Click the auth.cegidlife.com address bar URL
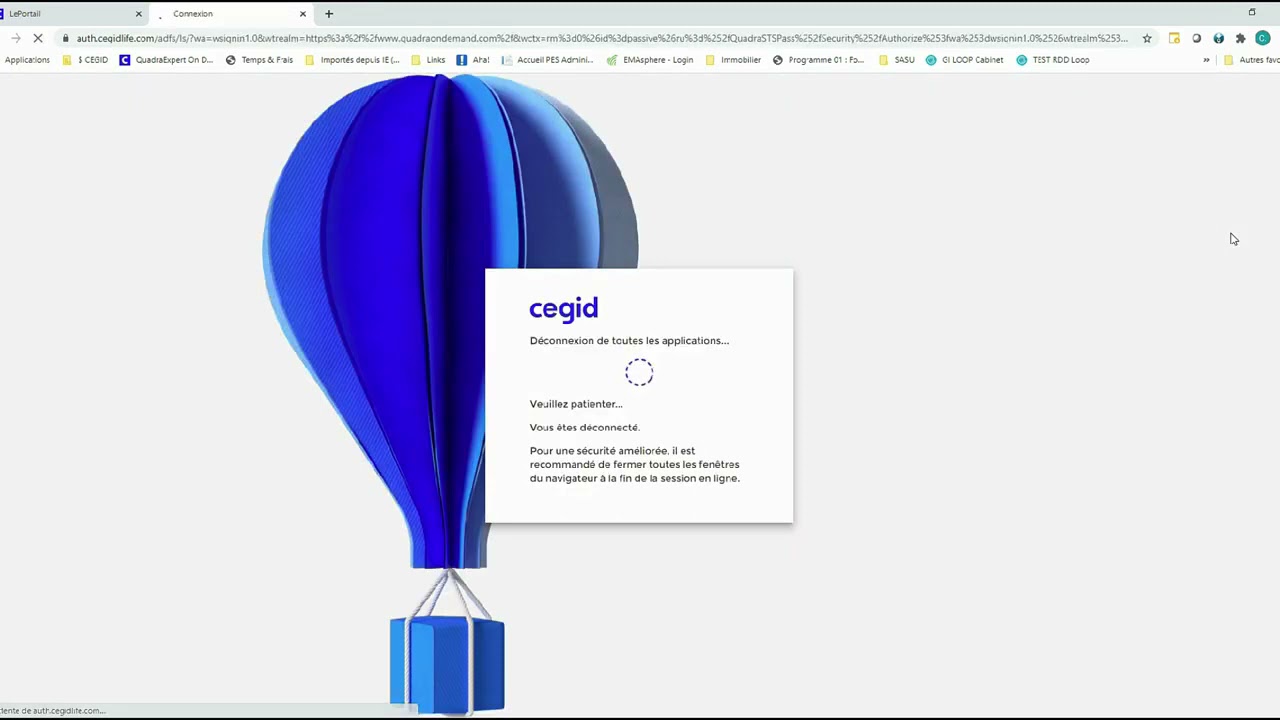1280x720 pixels. tap(601, 38)
